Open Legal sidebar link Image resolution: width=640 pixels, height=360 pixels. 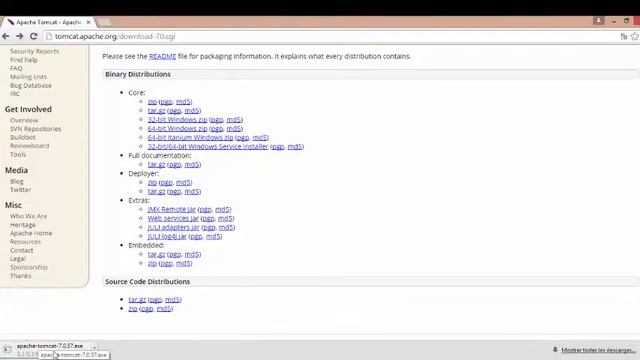click(18, 258)
